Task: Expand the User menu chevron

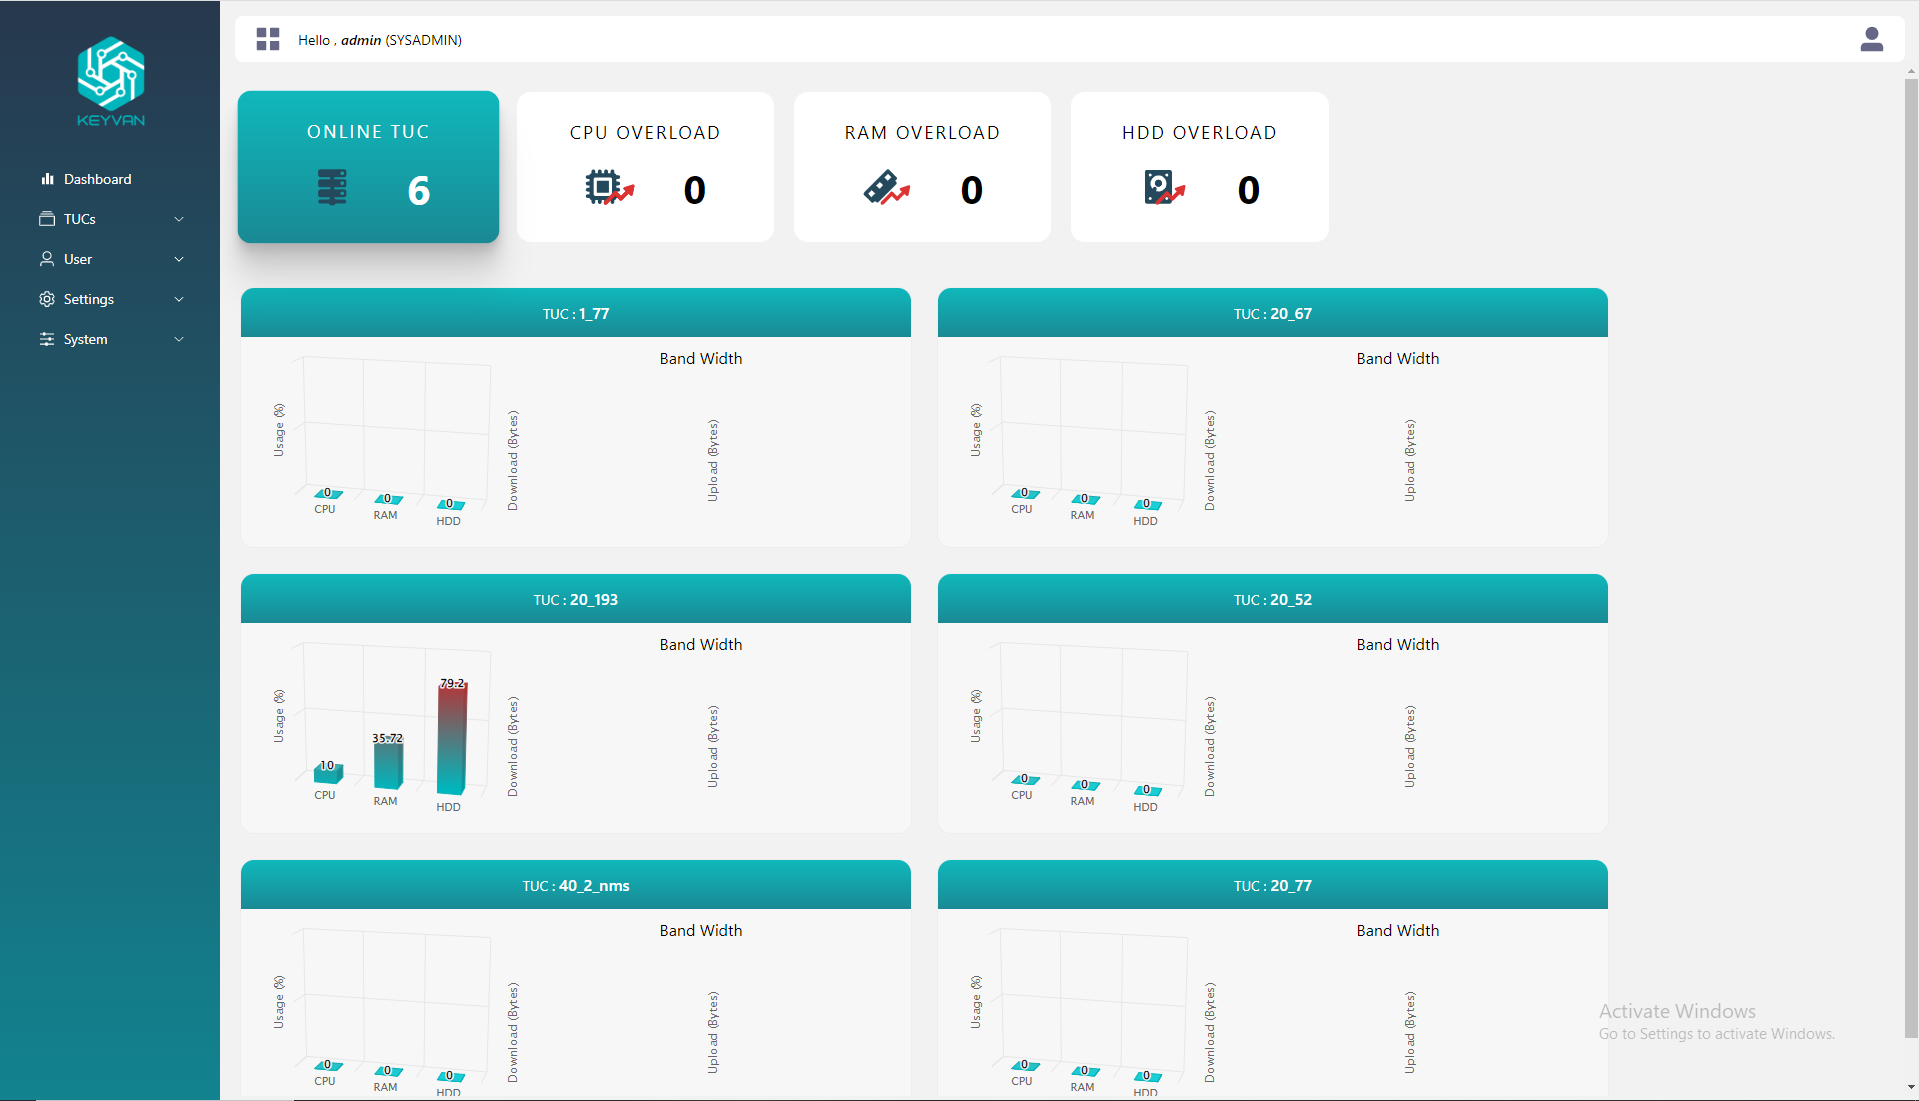Action: [x=179, y=259]
